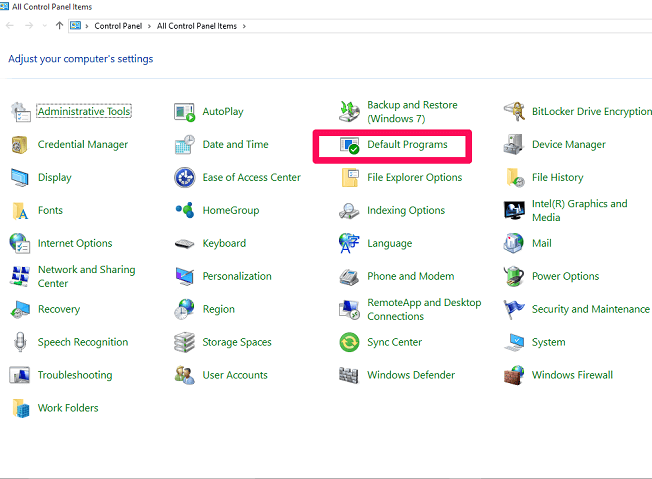
Task: Open the Storage Spaces link
Action: 237,342
